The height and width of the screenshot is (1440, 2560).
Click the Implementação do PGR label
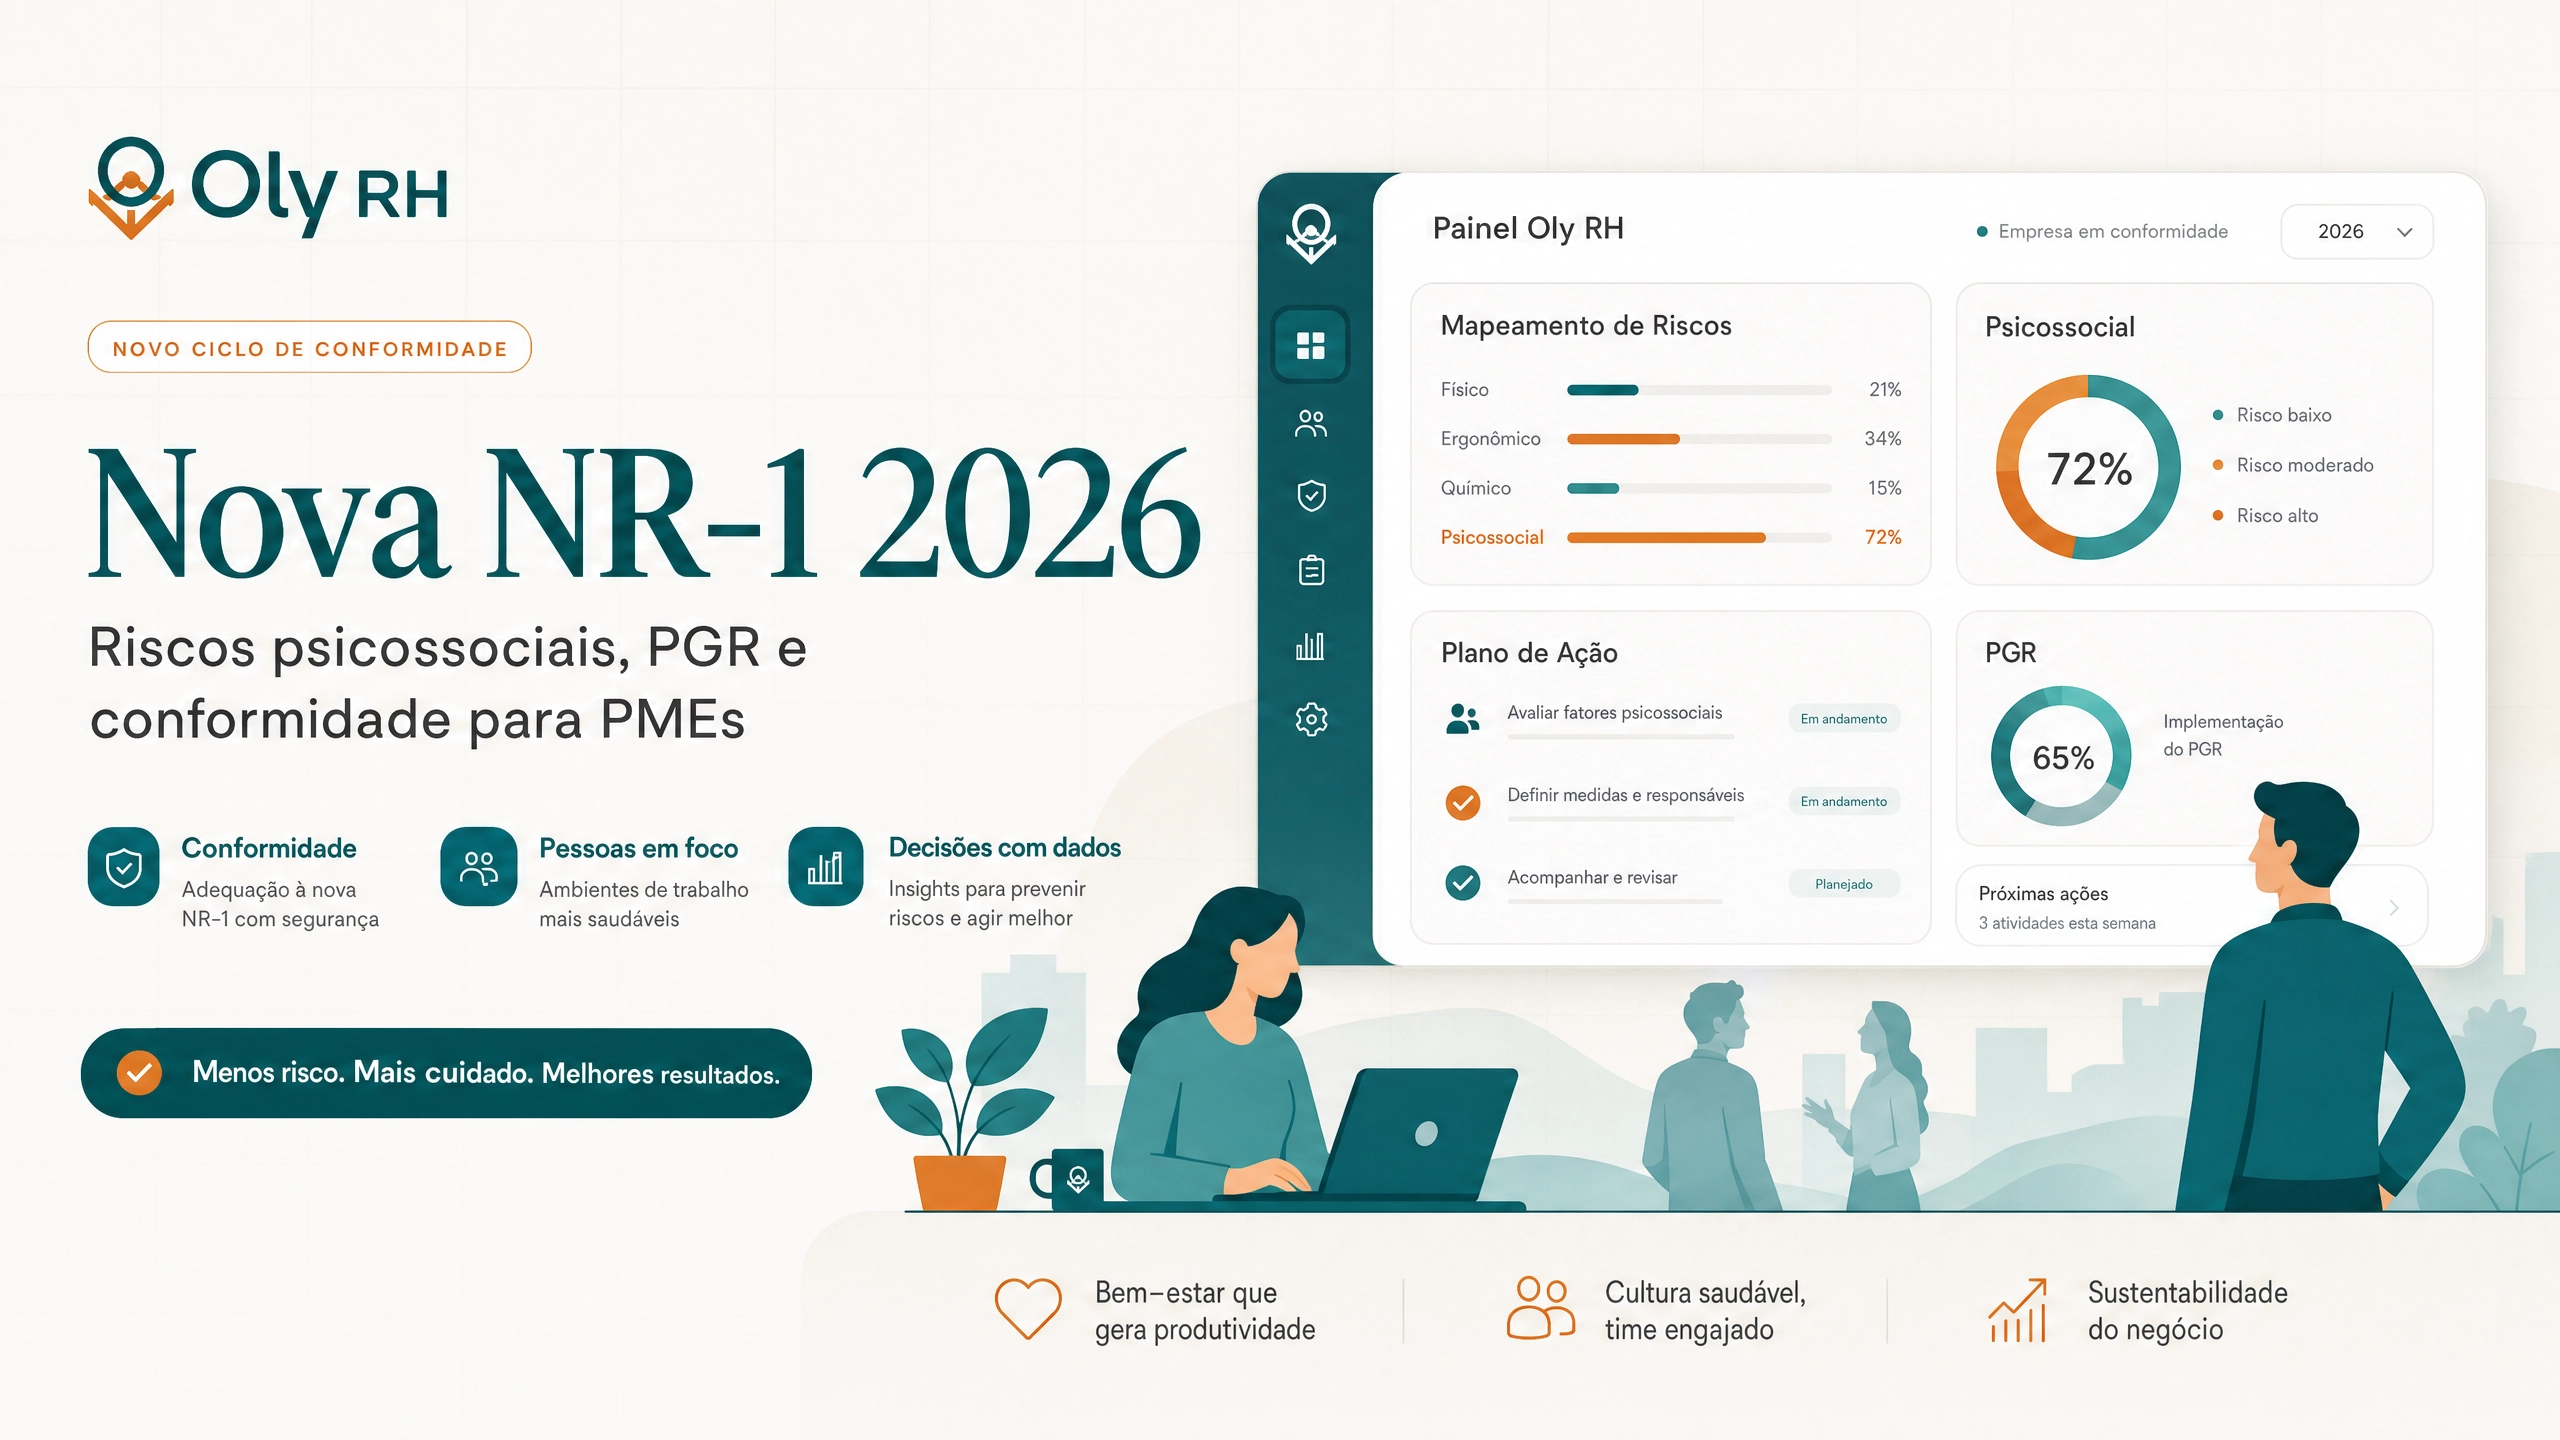pos(2223,735)
